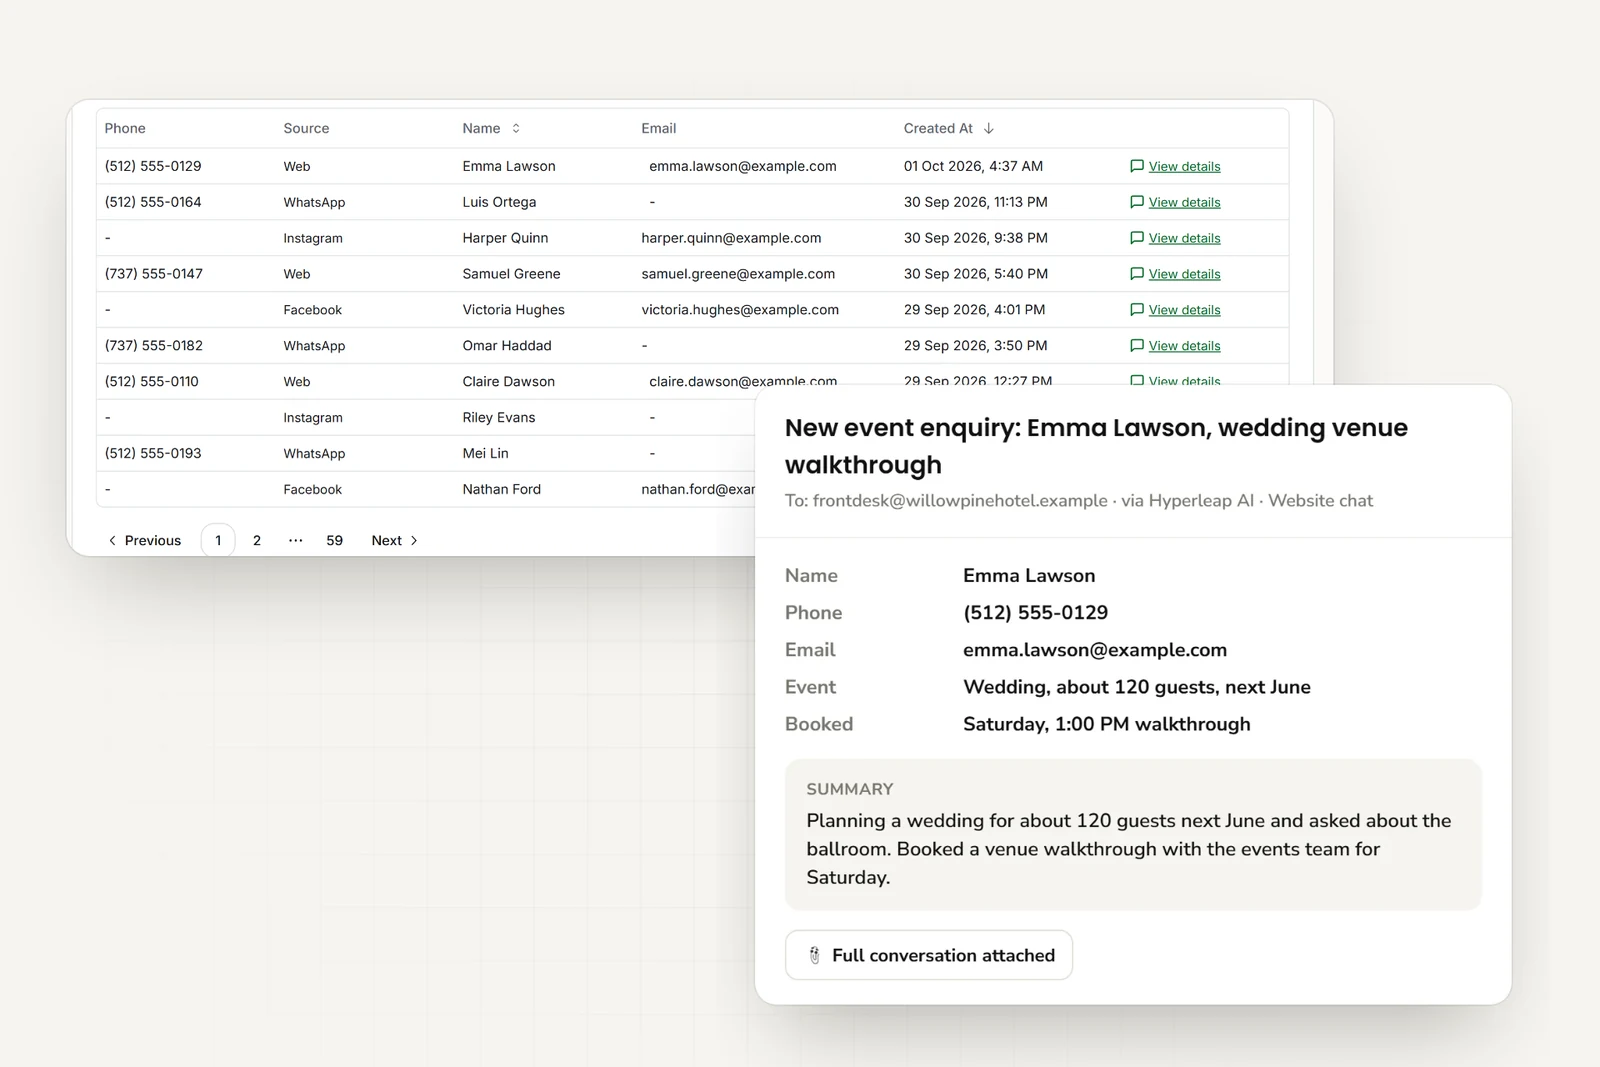Select the Instagram source cell in Harper Quinn's row
This screenshot has height=1067, width=1600.
click(x=313, y=238)
